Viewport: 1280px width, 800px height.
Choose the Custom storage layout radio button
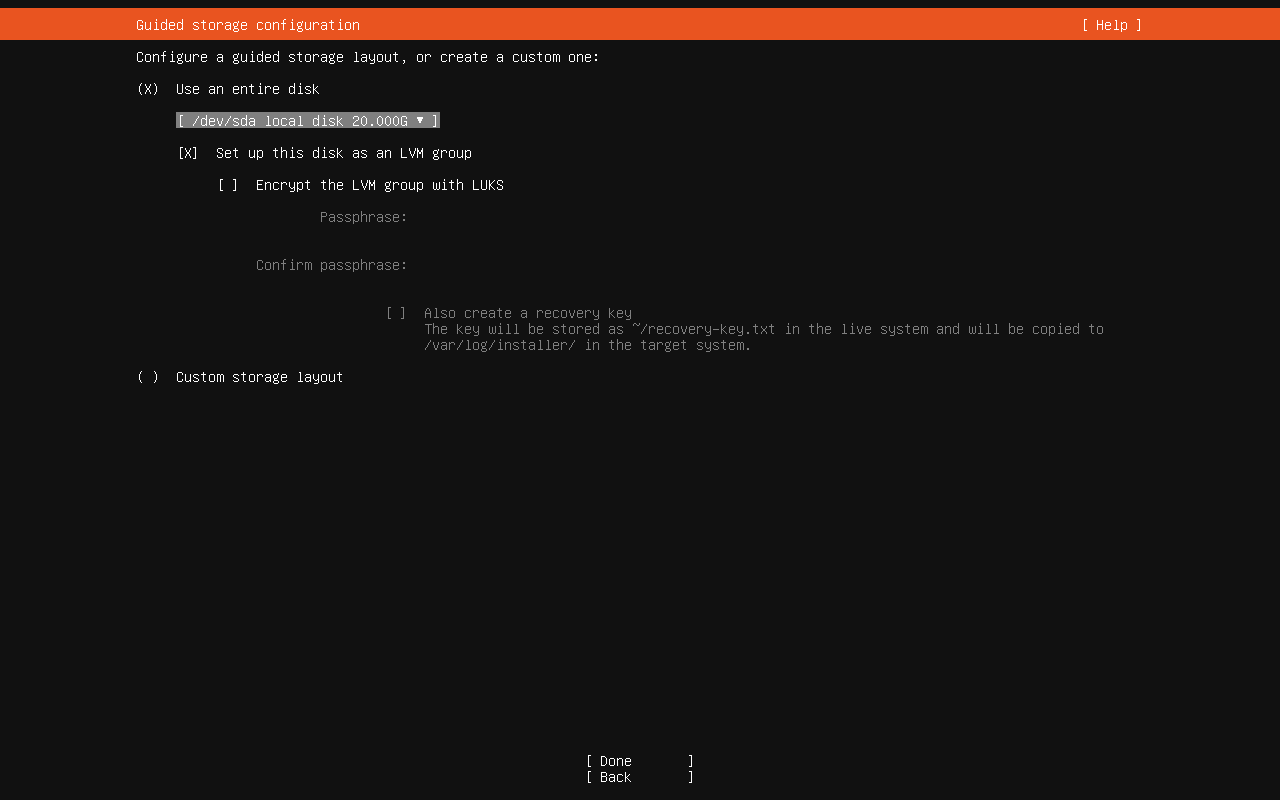pyautogui.click(x=148, y=377)
